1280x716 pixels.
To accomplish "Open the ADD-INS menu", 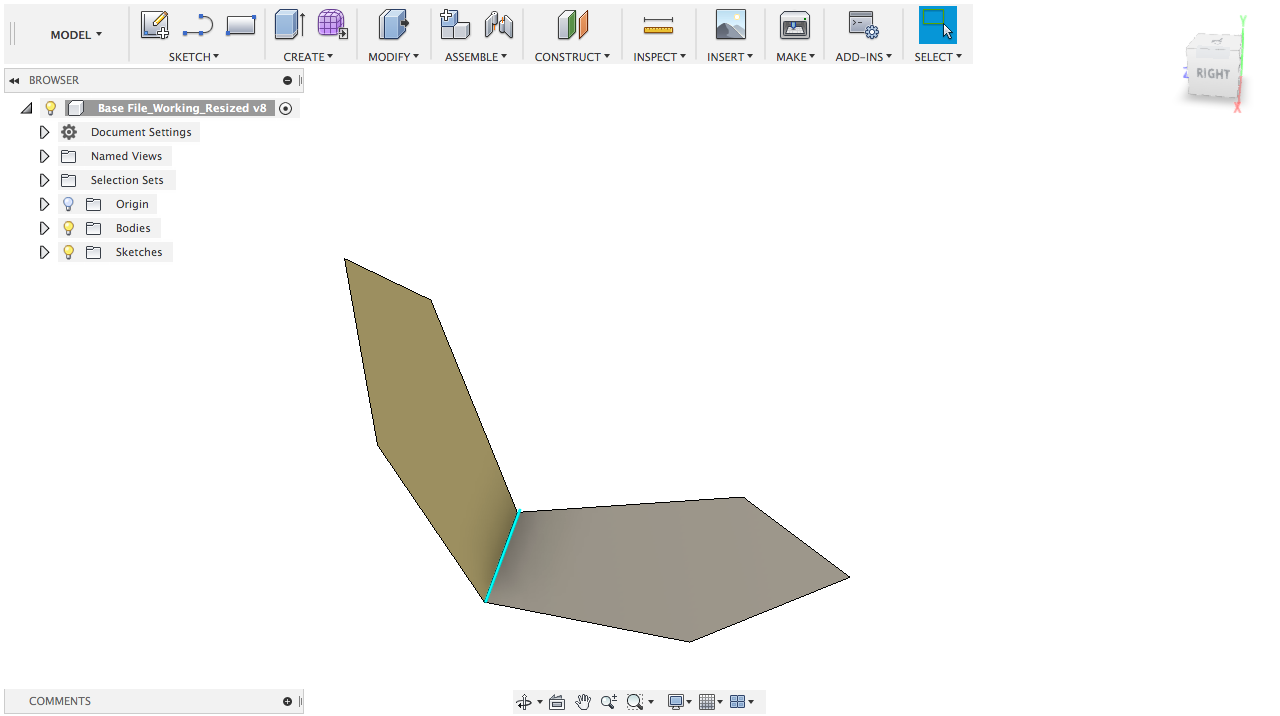I will click(863, 57).
